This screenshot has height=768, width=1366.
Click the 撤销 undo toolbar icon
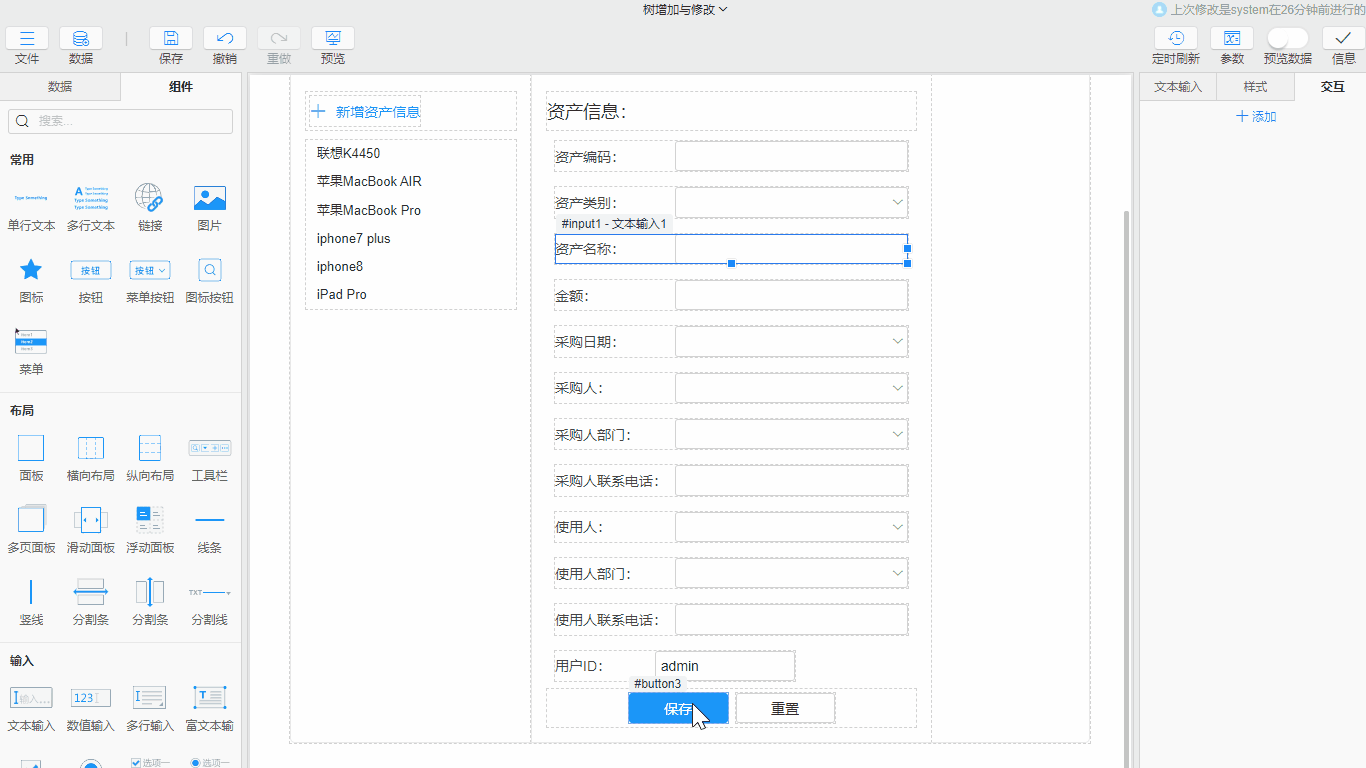(x=224, y=38)
